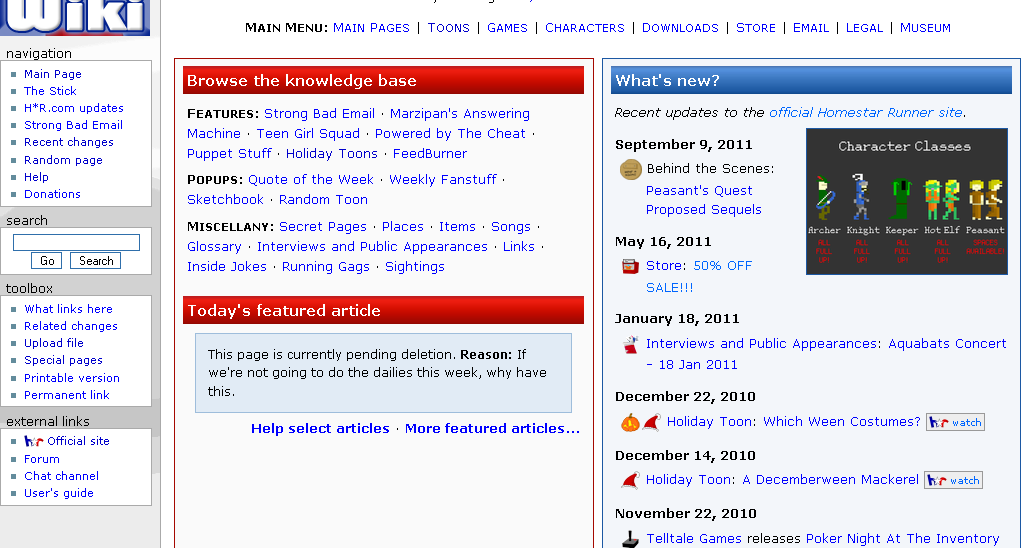Open the Donations sidebar link
This screenshot has width=1034, height=548.
[x=52, y=194]
